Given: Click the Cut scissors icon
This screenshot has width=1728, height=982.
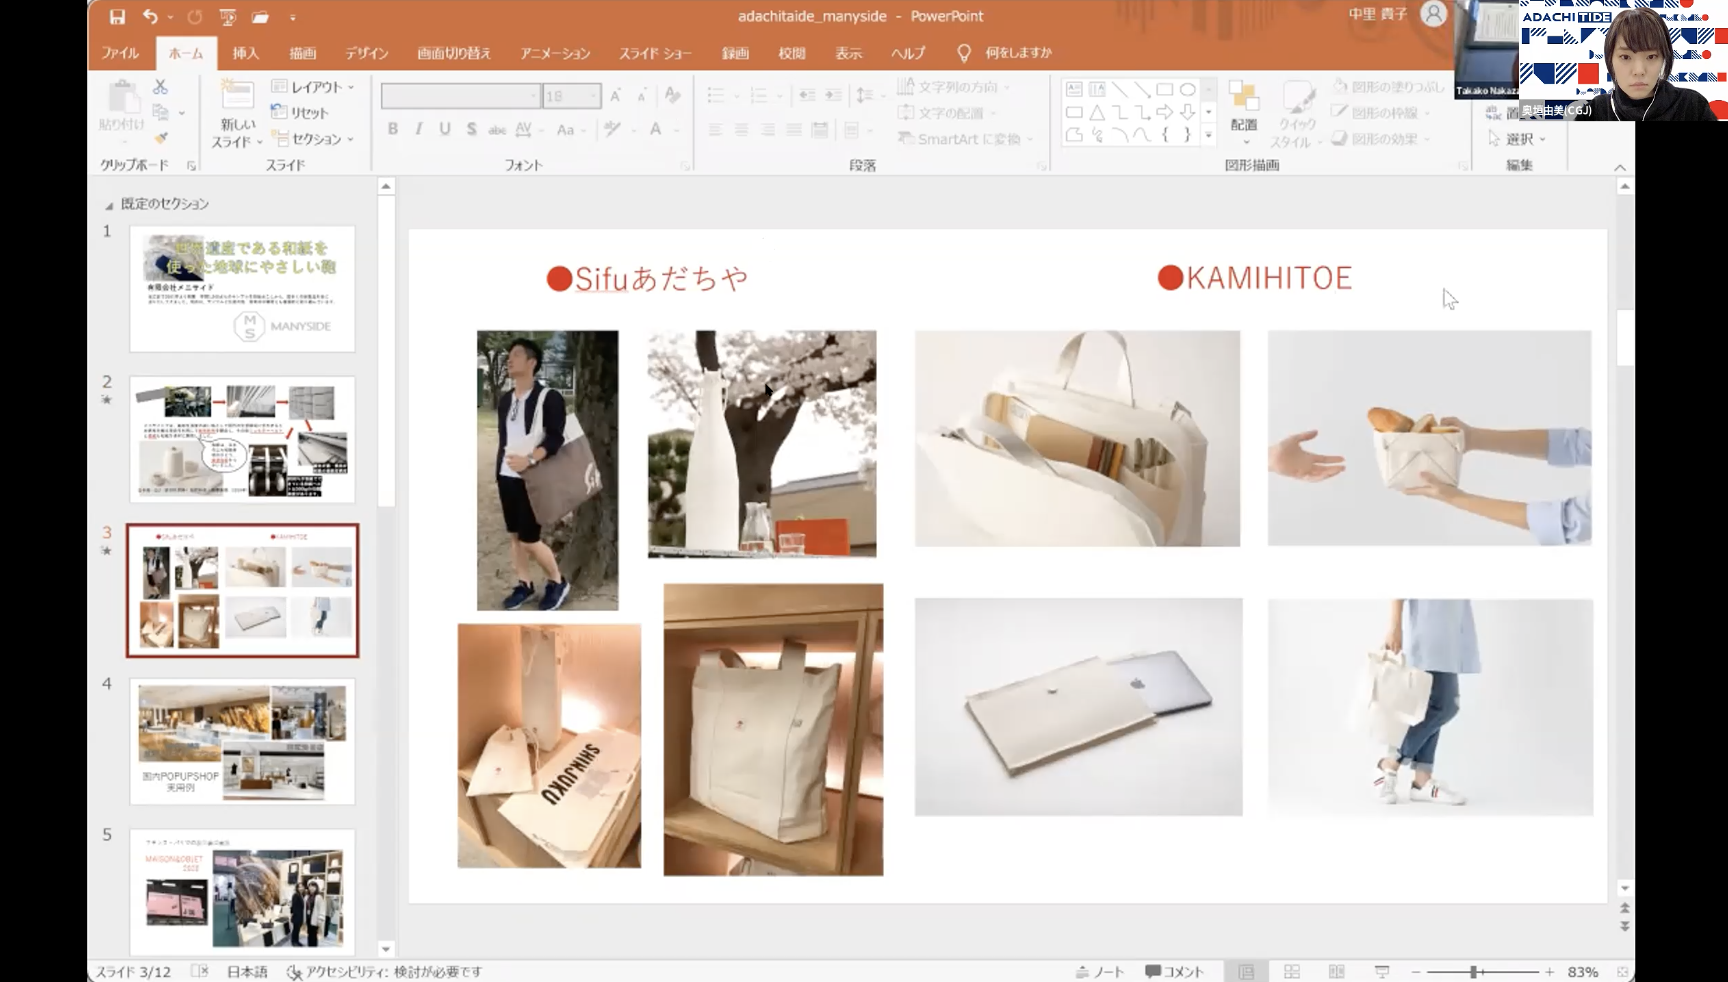Looking at the screenshot, I should (160, 88).
